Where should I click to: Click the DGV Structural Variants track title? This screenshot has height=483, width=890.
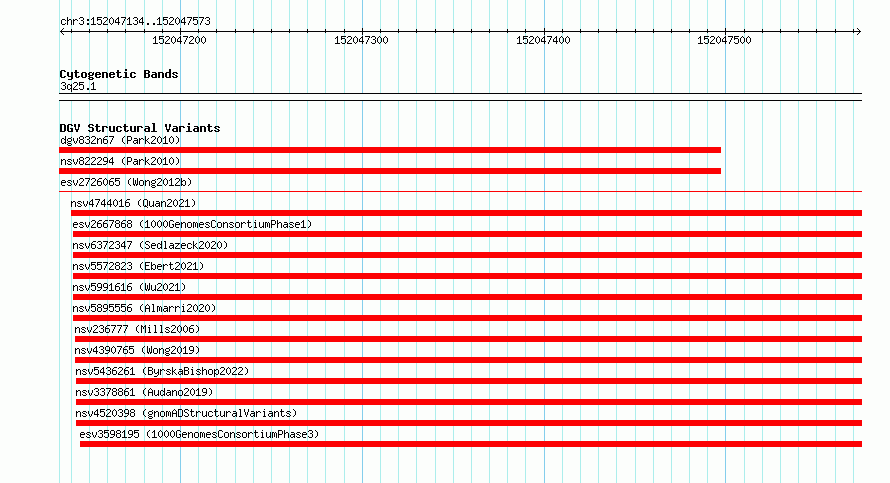(140, 128)
